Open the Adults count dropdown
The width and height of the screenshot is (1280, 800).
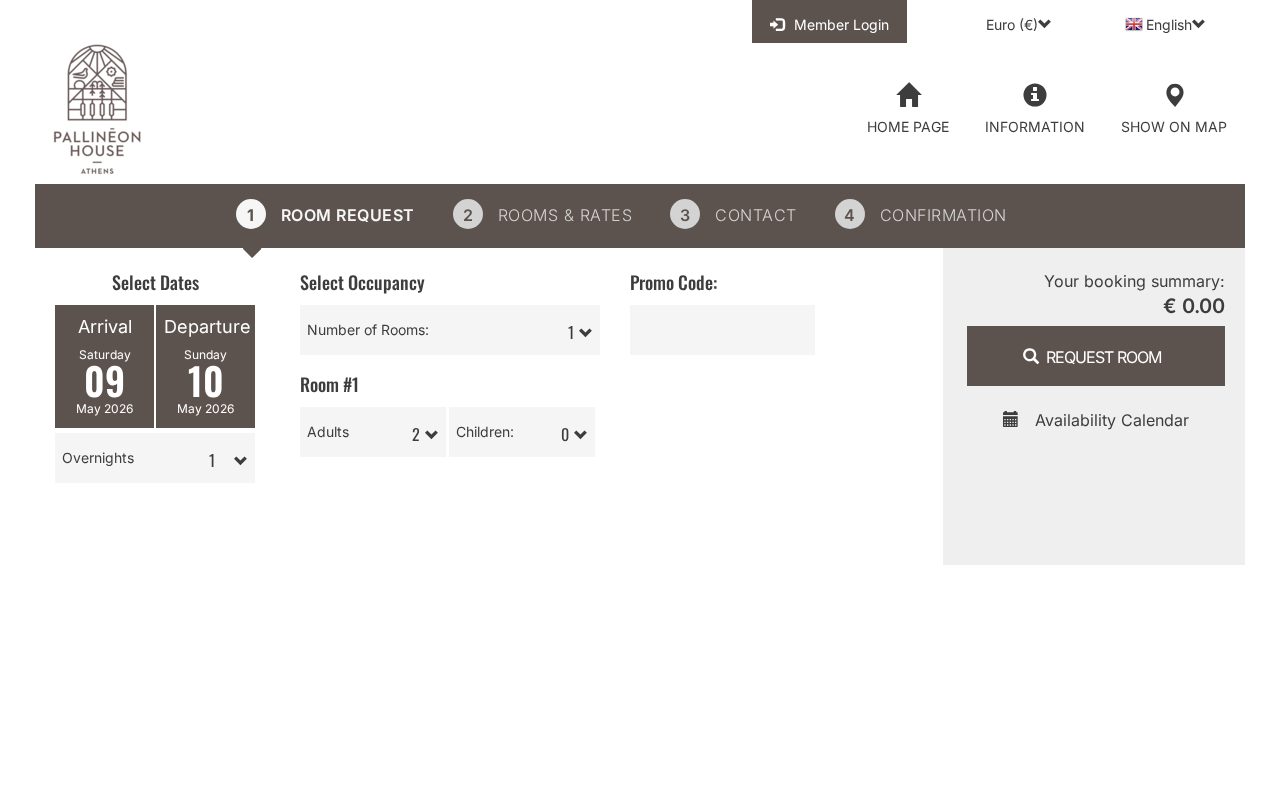(x=373, y=432)
